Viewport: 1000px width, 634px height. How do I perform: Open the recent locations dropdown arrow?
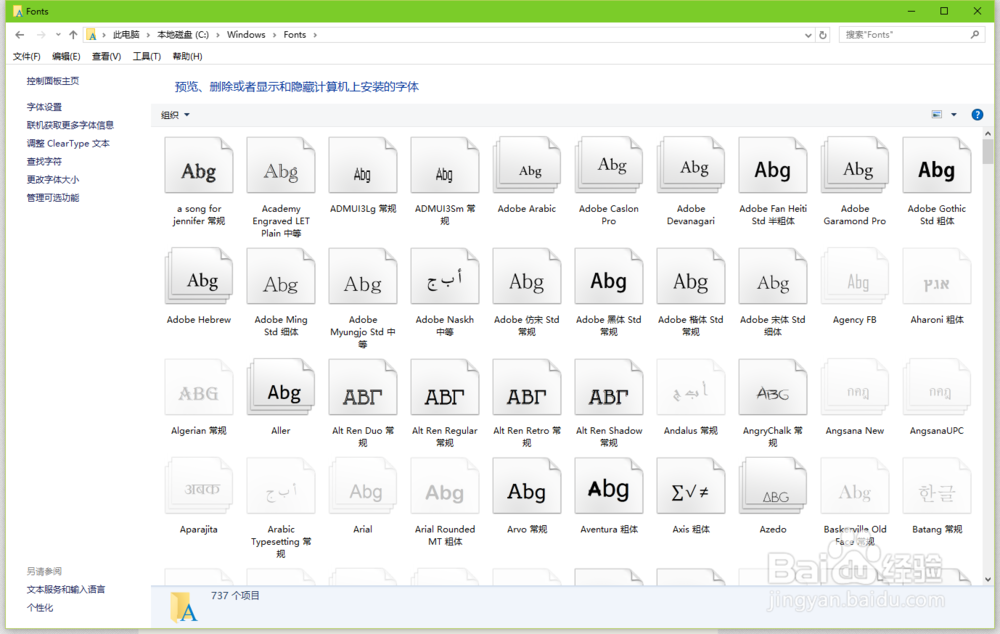(x=58, y=34)
